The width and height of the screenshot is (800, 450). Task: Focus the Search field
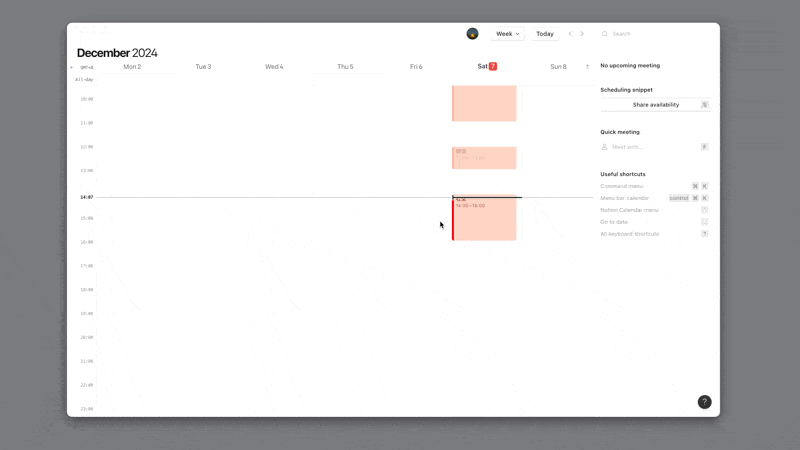[656, 34]
